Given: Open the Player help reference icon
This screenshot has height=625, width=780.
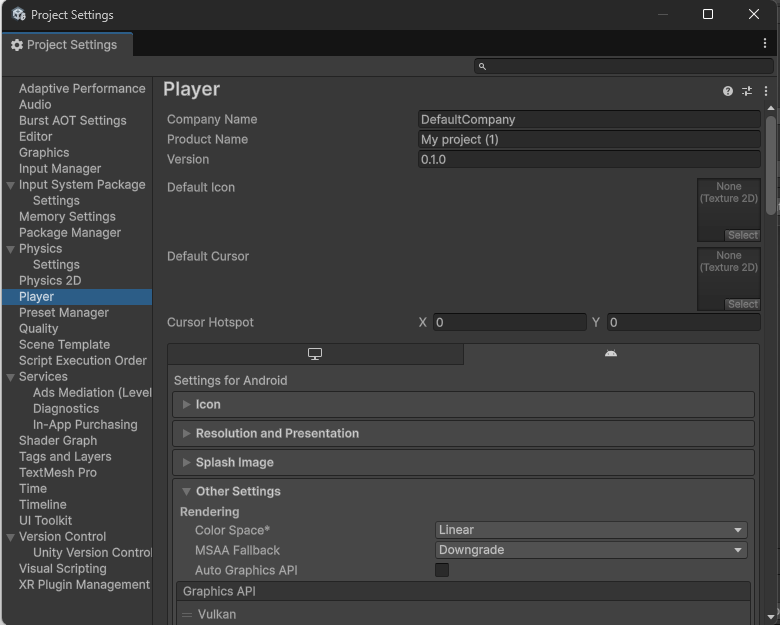Looking at the screenshot, I should (728, 91).
